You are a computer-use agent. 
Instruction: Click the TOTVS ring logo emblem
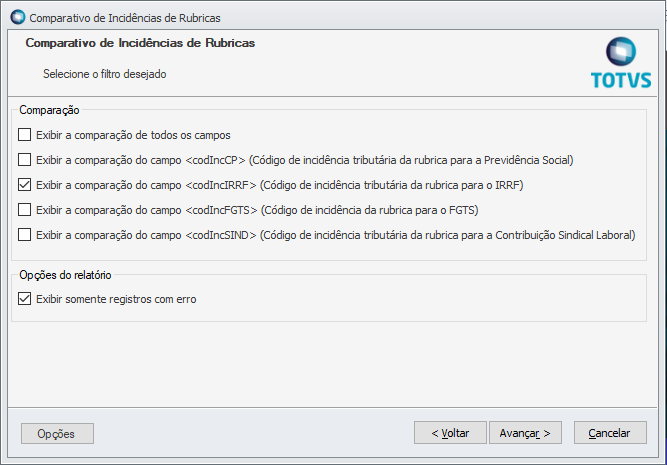coord(621,52)
